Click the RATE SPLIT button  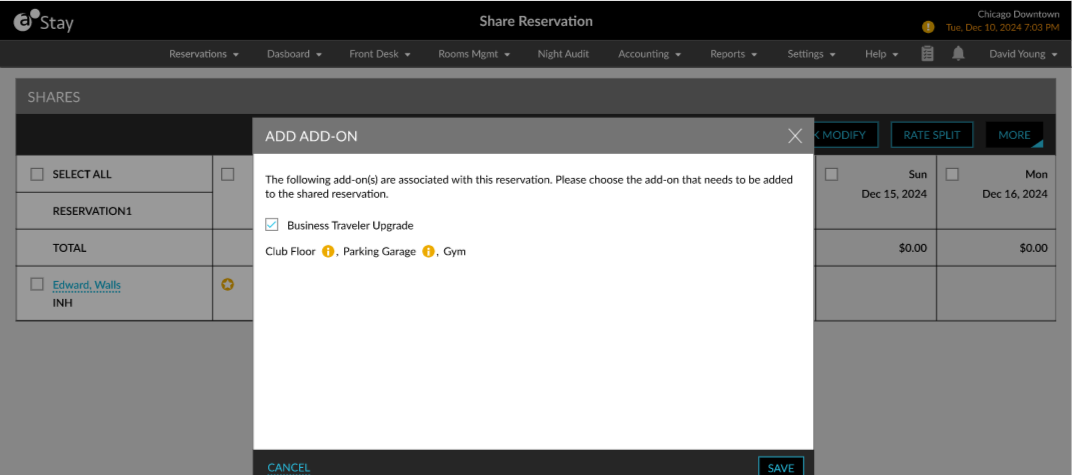(x=932, y=135)
